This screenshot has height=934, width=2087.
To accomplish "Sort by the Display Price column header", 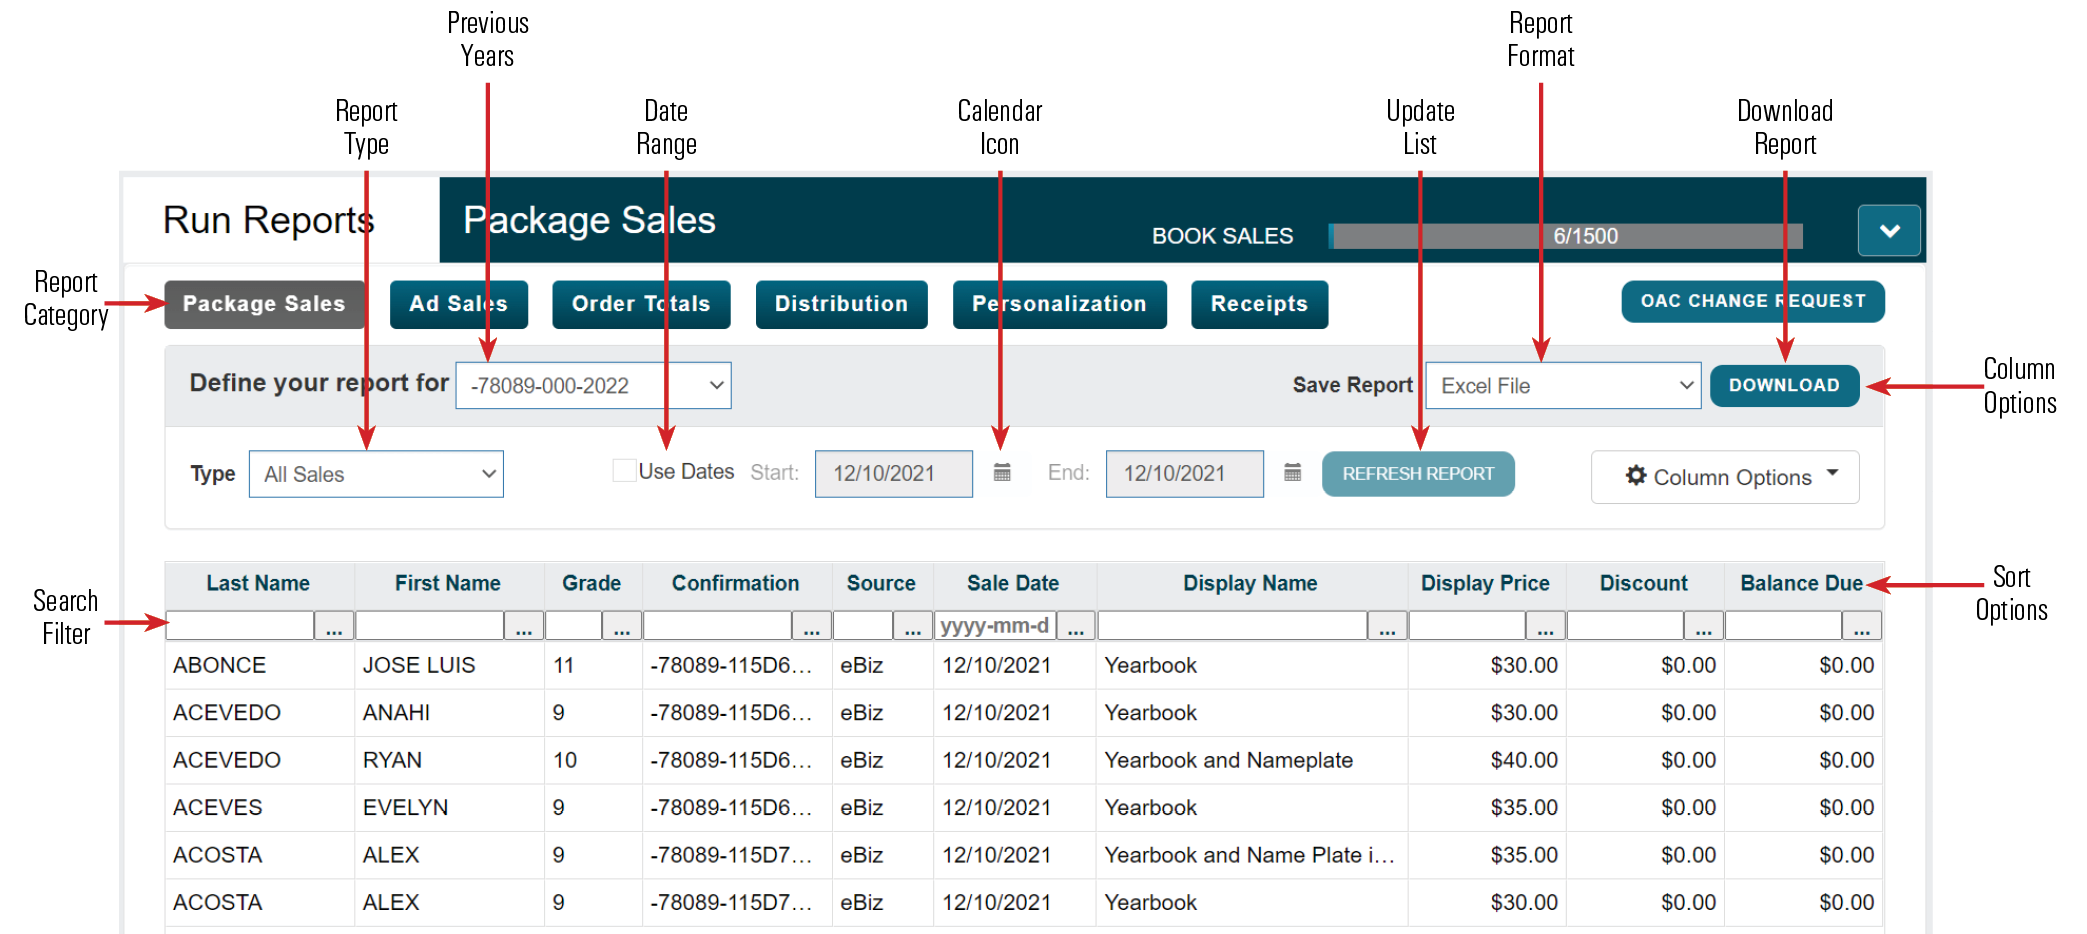I will pos(1485,583).
